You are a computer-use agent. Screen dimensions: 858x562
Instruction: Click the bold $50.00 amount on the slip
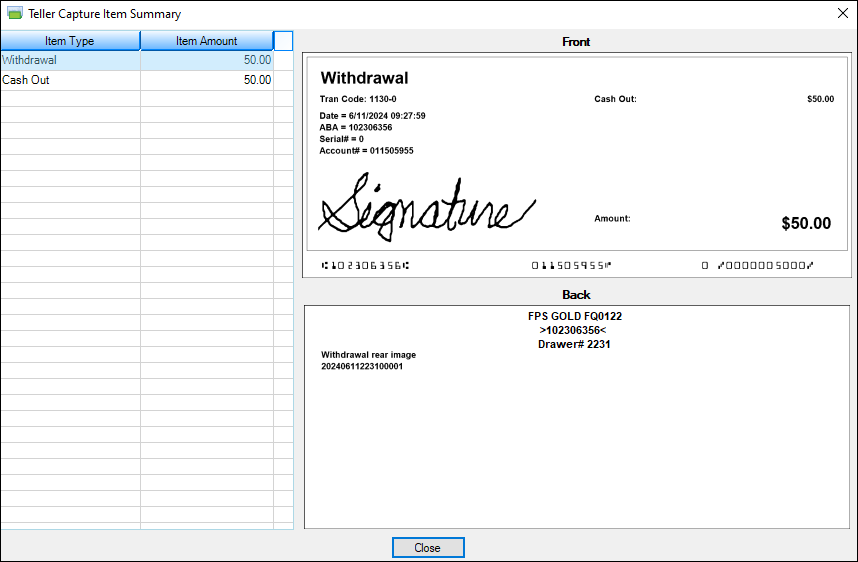pyautogui.click(x=806, y=223)
